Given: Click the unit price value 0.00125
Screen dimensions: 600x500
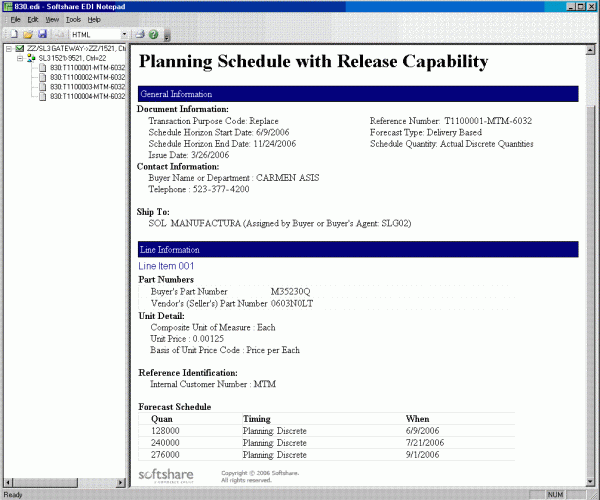Looking at the screenshot, I should 208,339.
